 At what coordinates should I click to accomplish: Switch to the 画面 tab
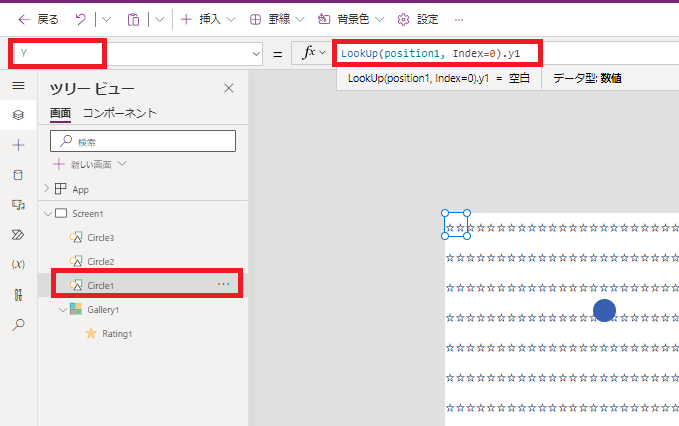coord(60,113)
